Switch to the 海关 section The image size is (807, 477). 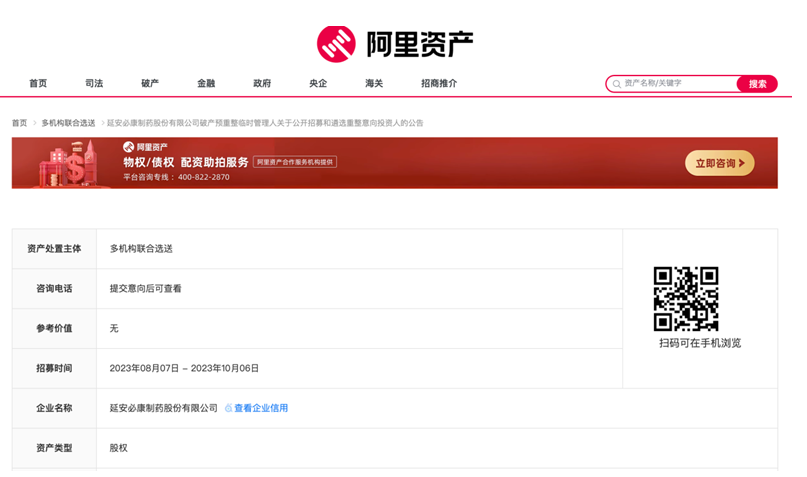tap(374, 83)
